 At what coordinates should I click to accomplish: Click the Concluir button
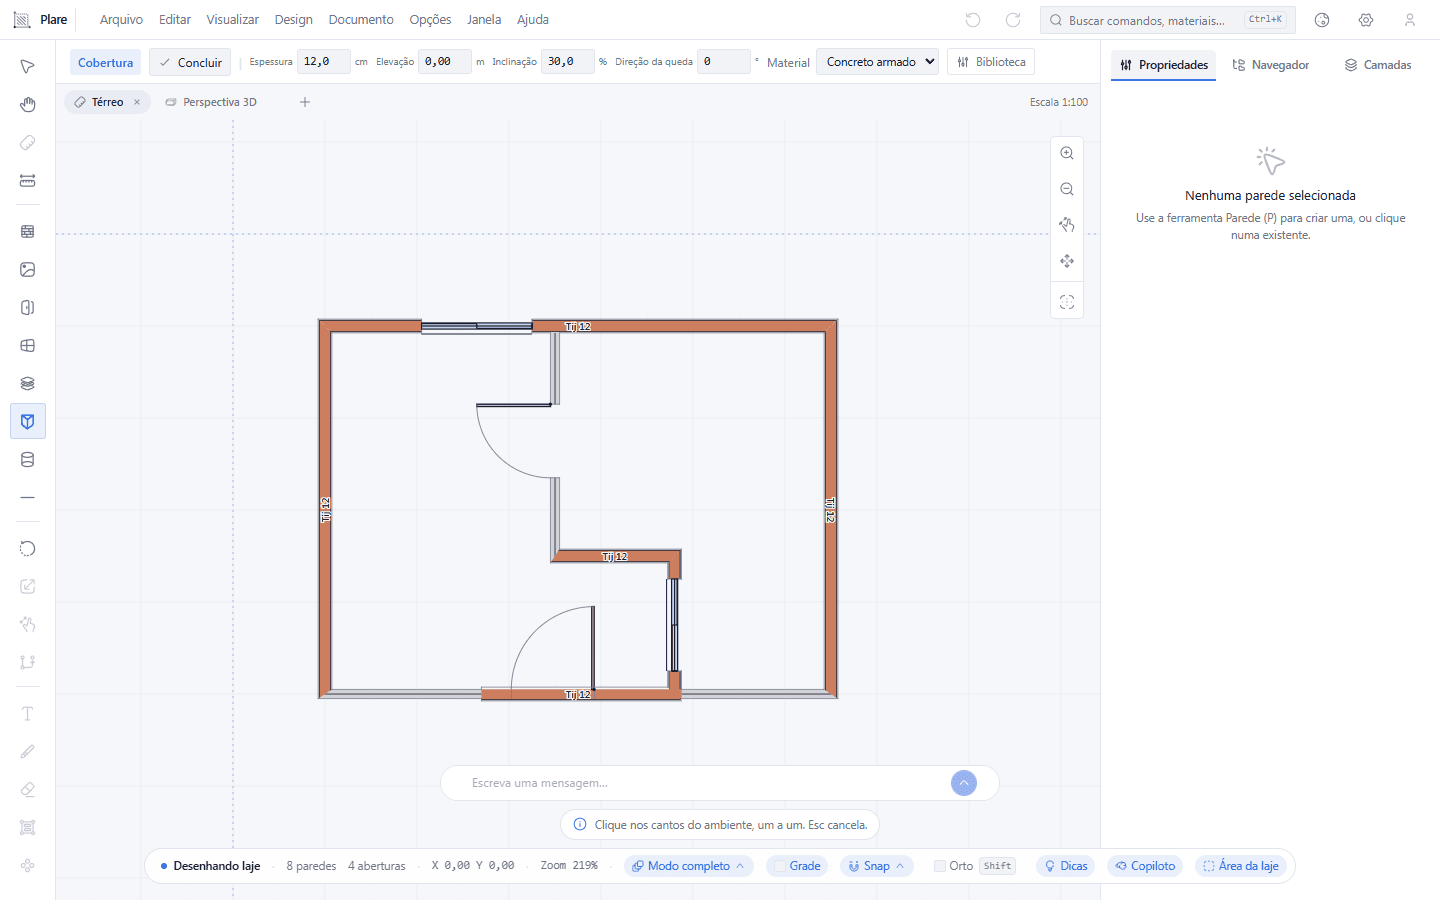click(x=190, y=62)
